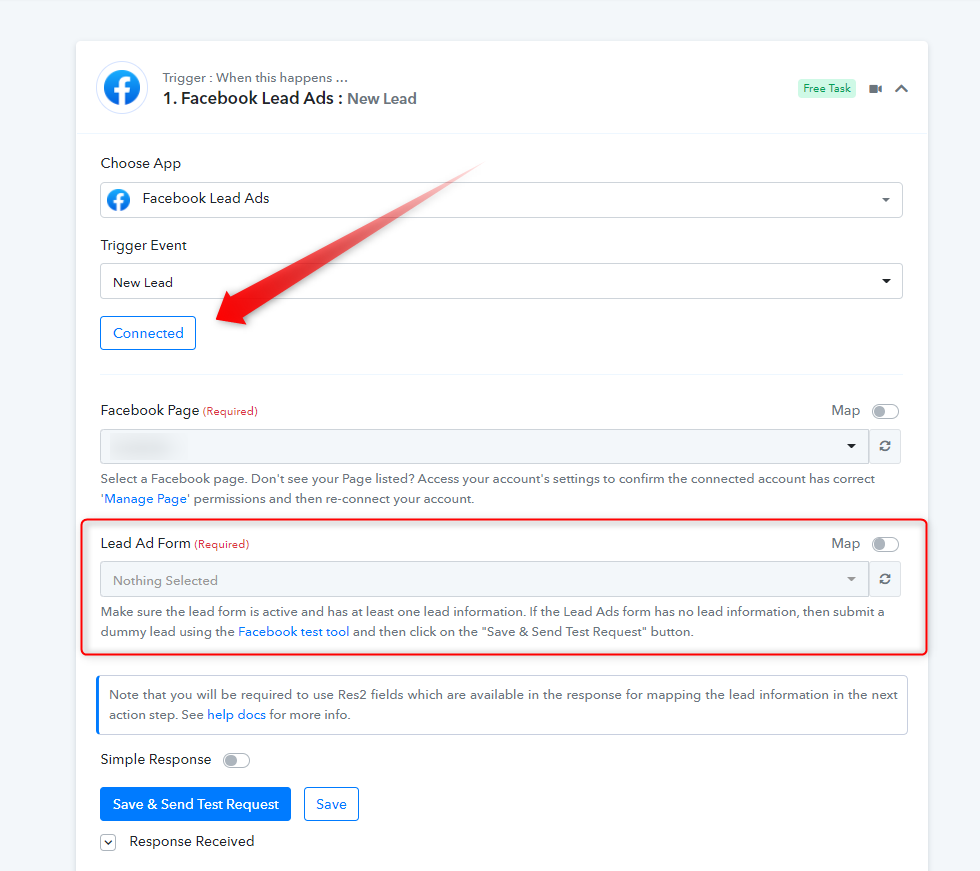Collapse the trigger step with the up chevron
This screenshot has height=871, width=980.
pos(901,89)
